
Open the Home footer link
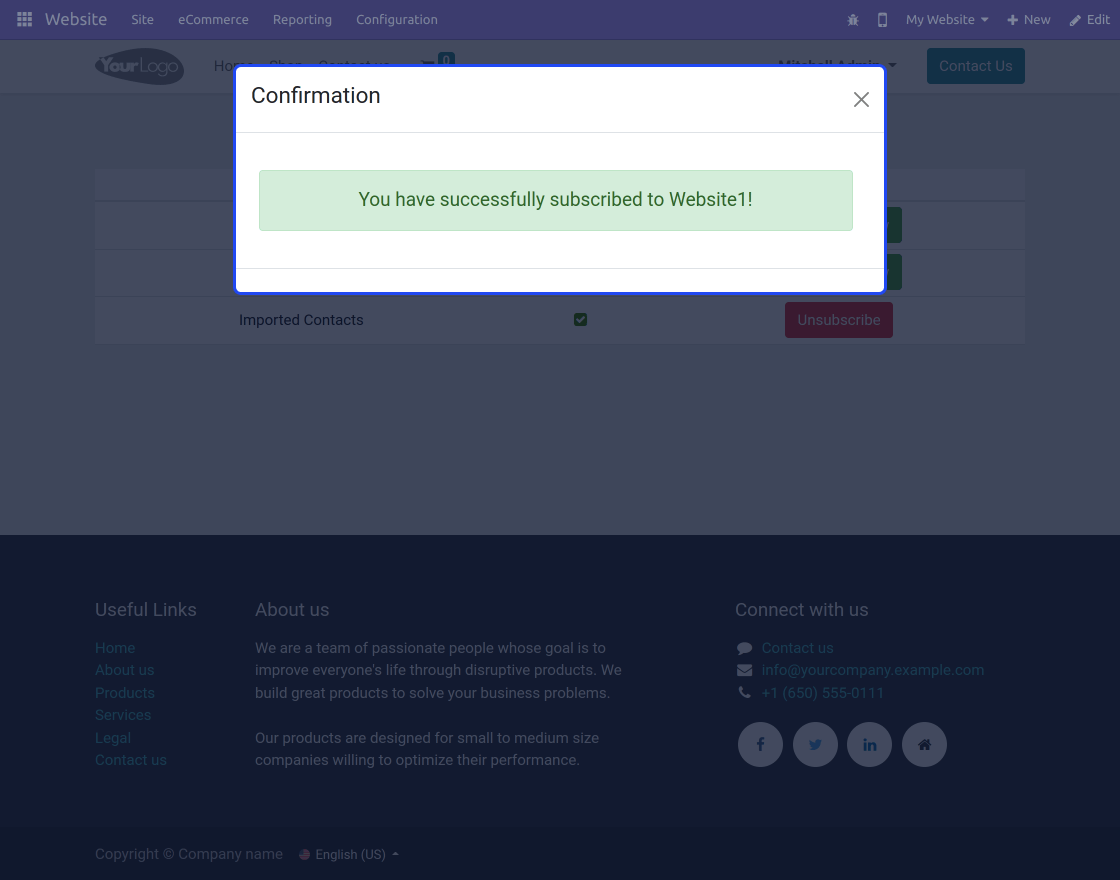point(115,648)
